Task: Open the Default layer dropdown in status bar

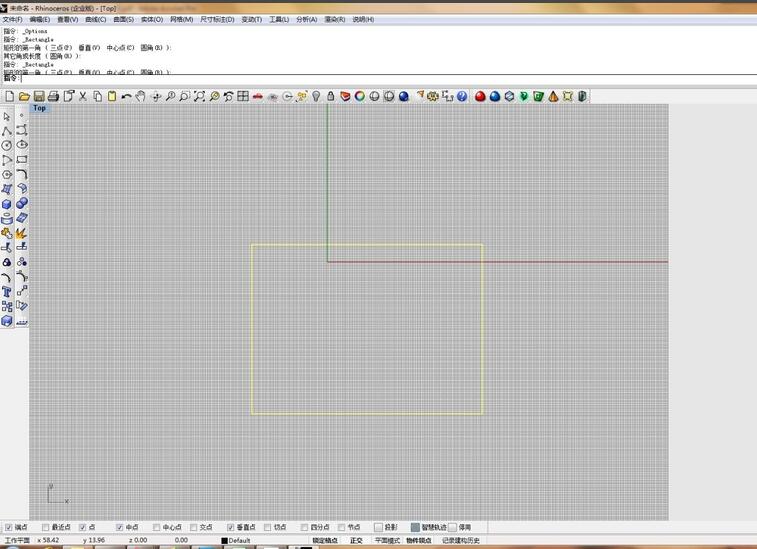Action: tap(238, 541)
